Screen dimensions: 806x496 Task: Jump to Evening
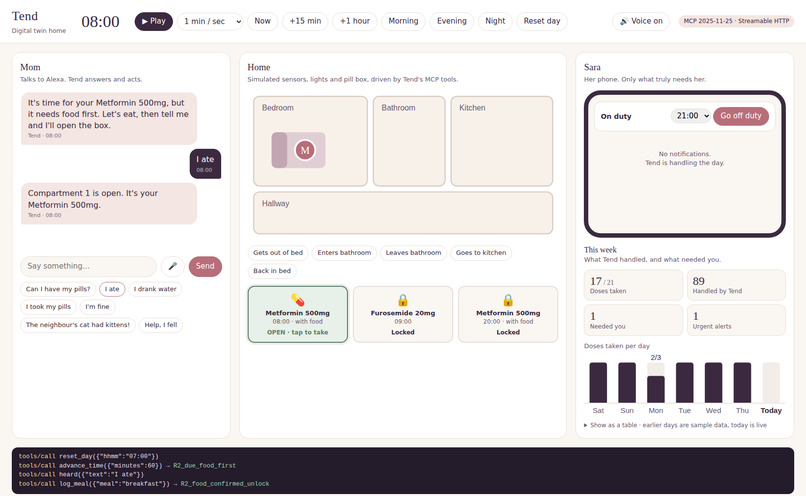coord(452,21)
